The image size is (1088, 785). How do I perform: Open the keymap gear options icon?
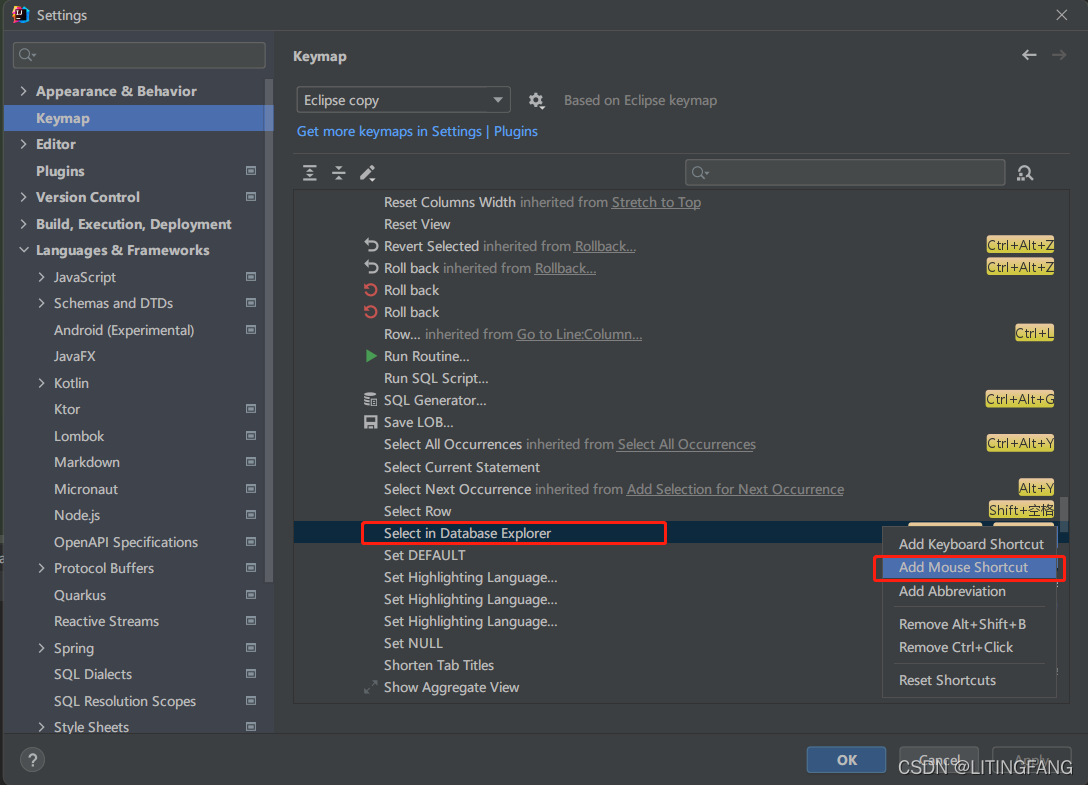point(536,101)
